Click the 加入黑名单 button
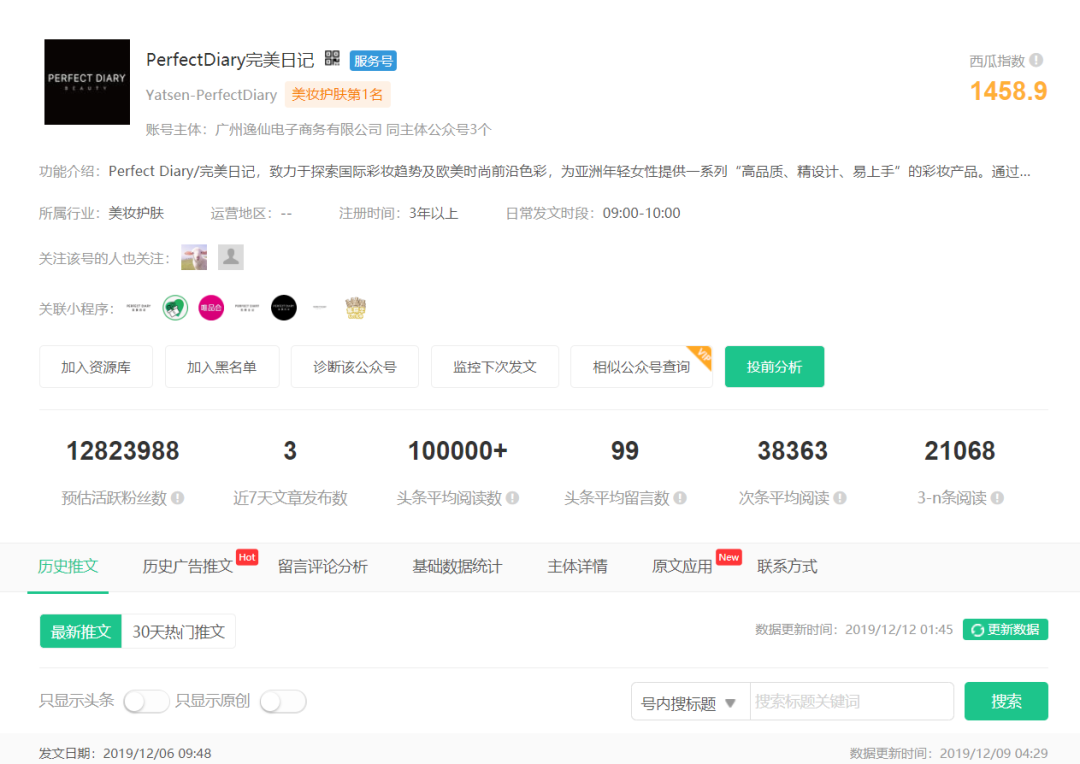1080x764 pixels. [222, 366]
